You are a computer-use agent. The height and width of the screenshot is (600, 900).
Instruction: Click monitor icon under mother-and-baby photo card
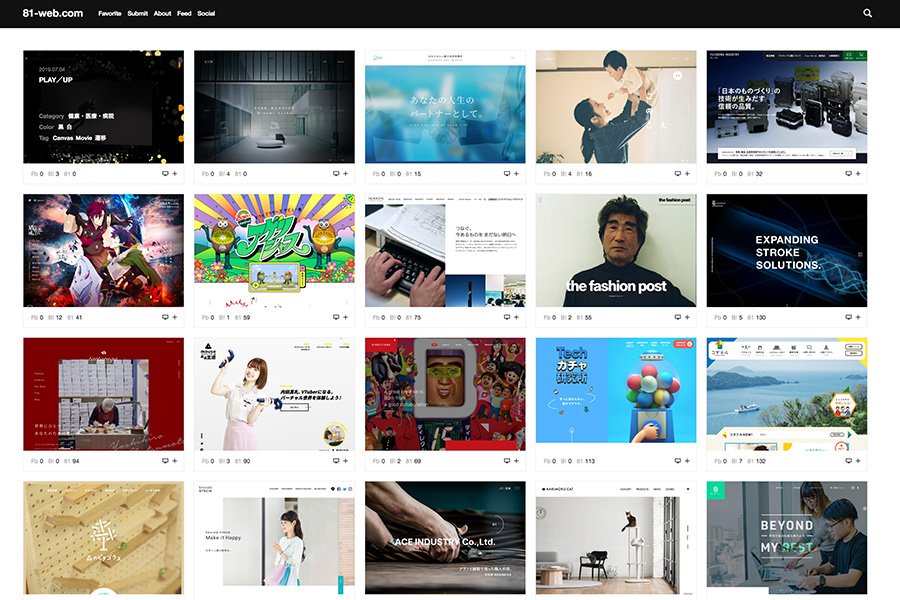coord(678,174)
